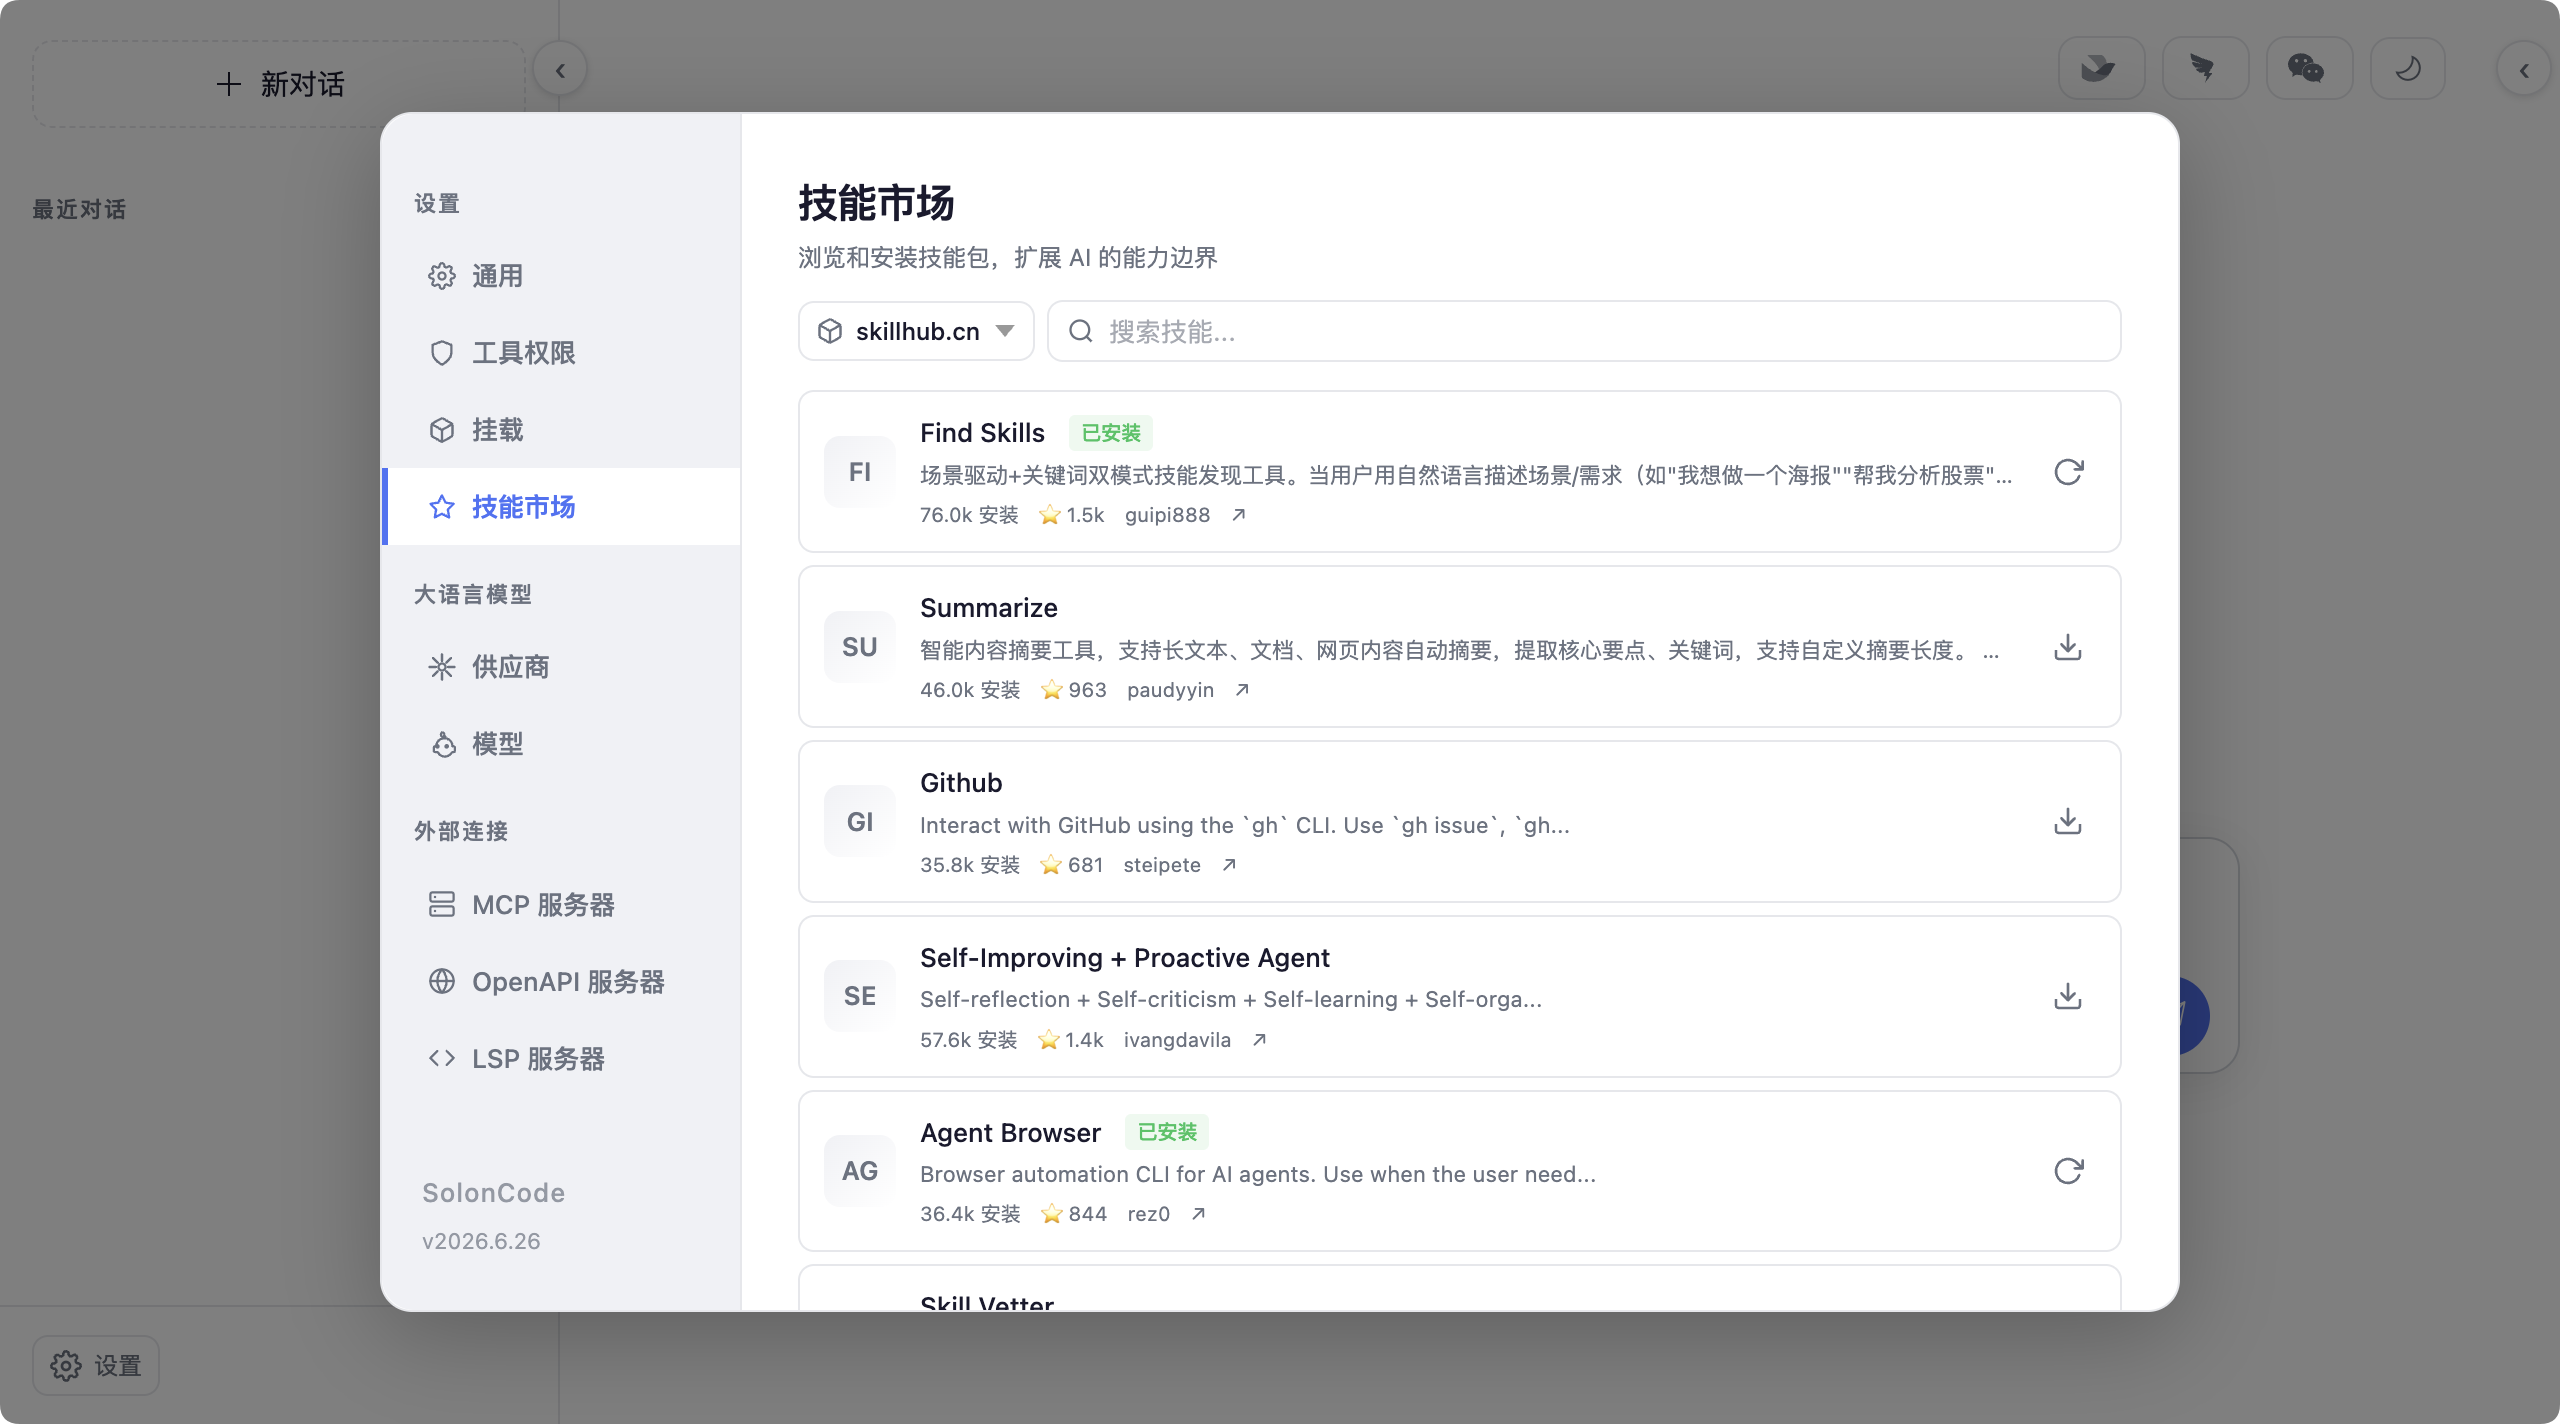This screenshot has height=1424, width=2560.
Task: Open the Github skill title
Action: click(x=961, y=783)
